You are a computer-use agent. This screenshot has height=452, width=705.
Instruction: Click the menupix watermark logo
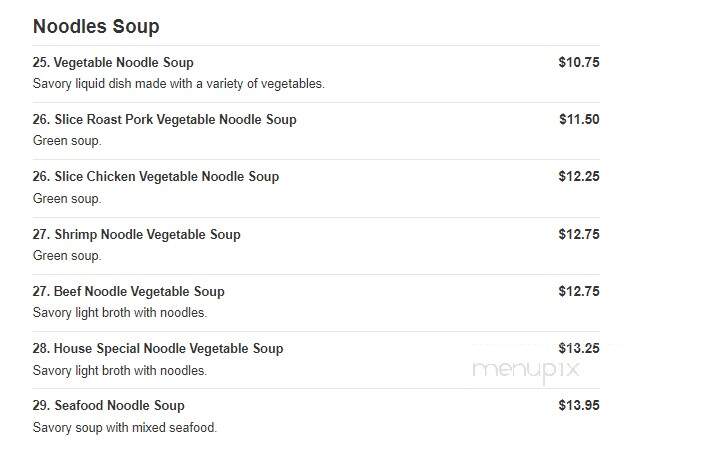point(526,371)
